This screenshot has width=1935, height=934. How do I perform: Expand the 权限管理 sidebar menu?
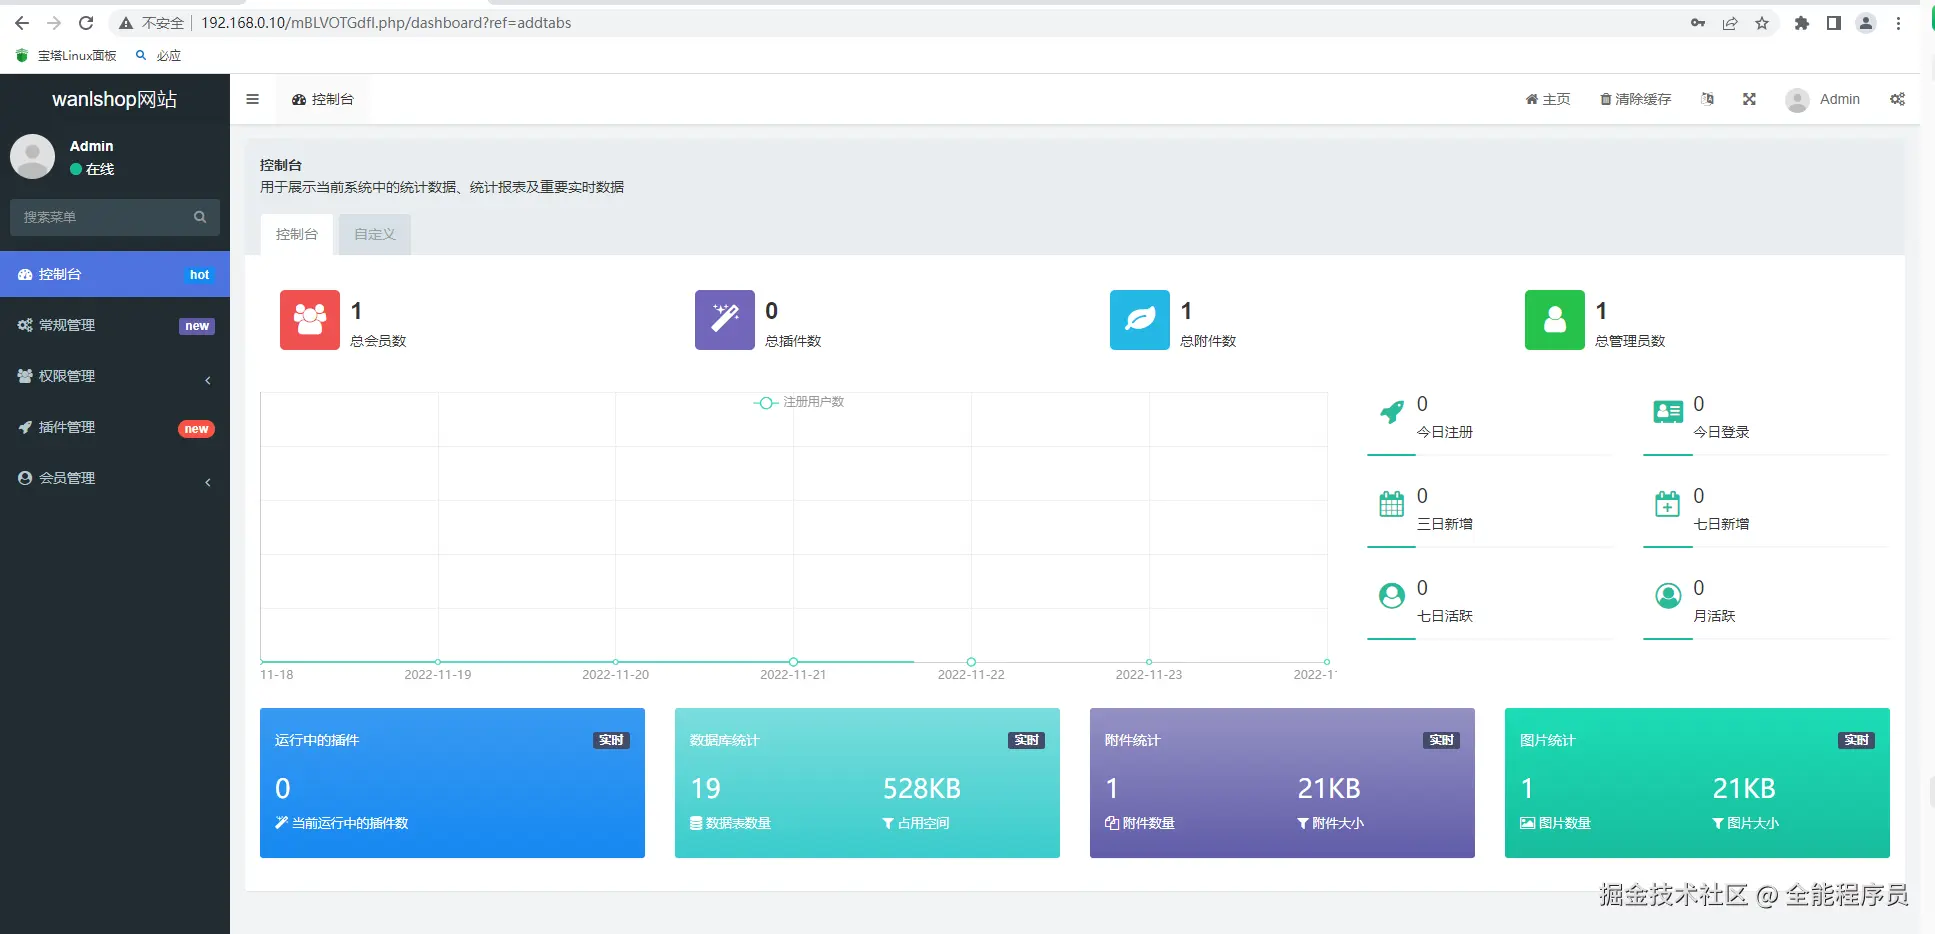(x=115, y=376)
